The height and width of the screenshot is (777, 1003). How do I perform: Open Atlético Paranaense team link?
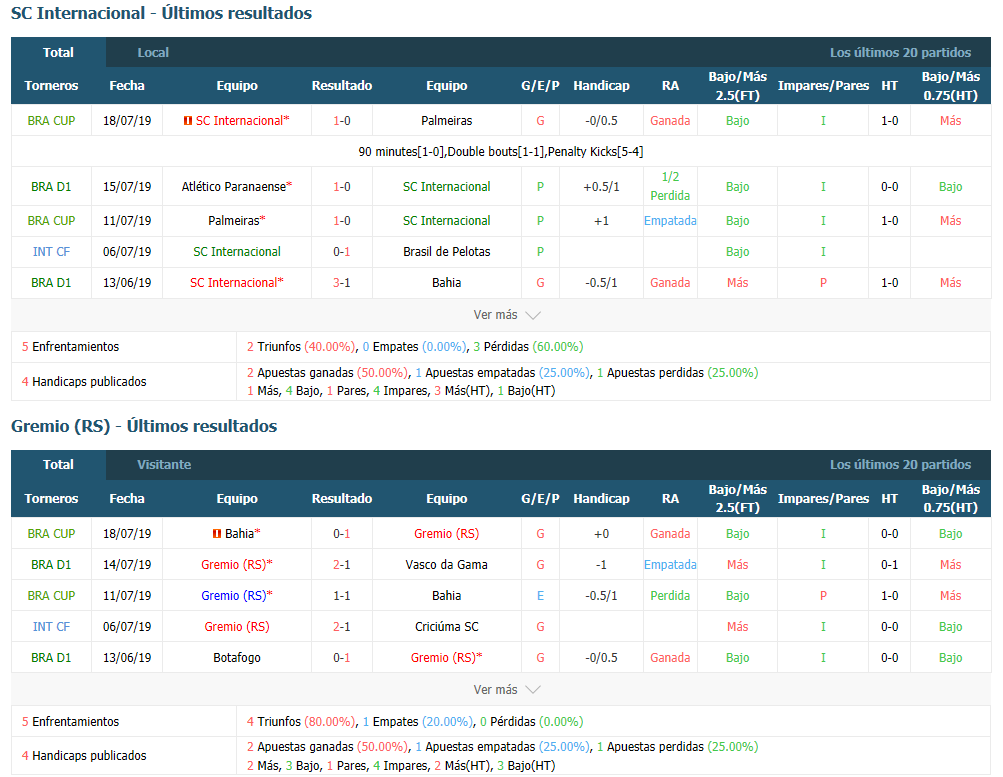click(x=237, y=187)
